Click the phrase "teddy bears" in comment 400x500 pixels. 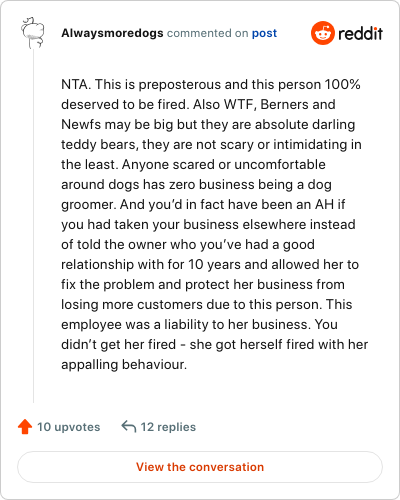click(98, 145)
